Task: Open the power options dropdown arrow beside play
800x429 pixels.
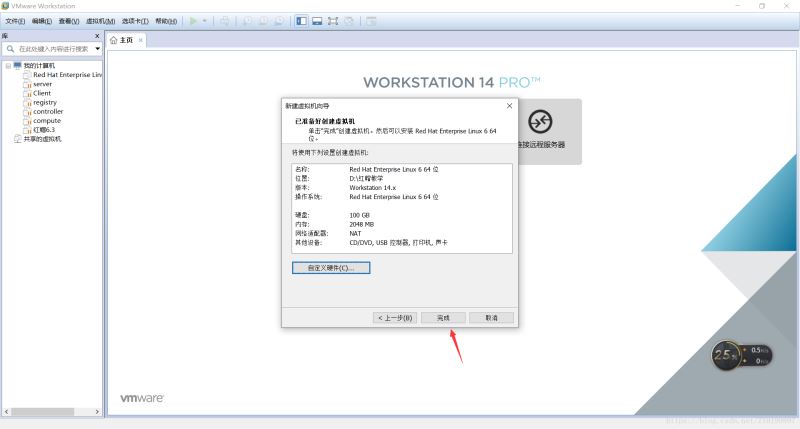Action: click(206, 20)
